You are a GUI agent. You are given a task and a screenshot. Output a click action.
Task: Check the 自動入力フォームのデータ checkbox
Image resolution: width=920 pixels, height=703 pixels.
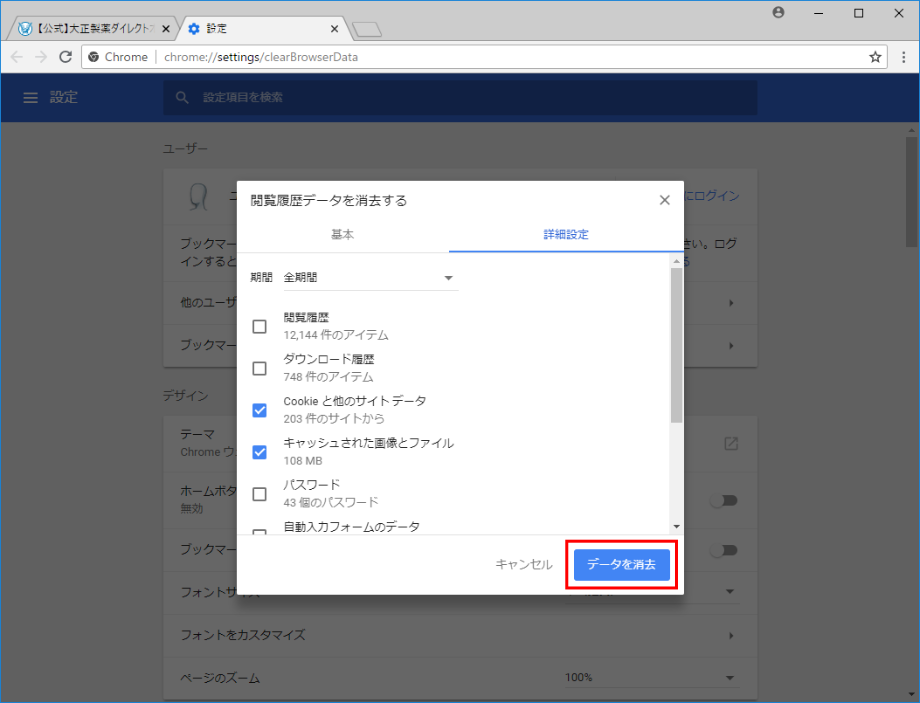tap(259, 532)
